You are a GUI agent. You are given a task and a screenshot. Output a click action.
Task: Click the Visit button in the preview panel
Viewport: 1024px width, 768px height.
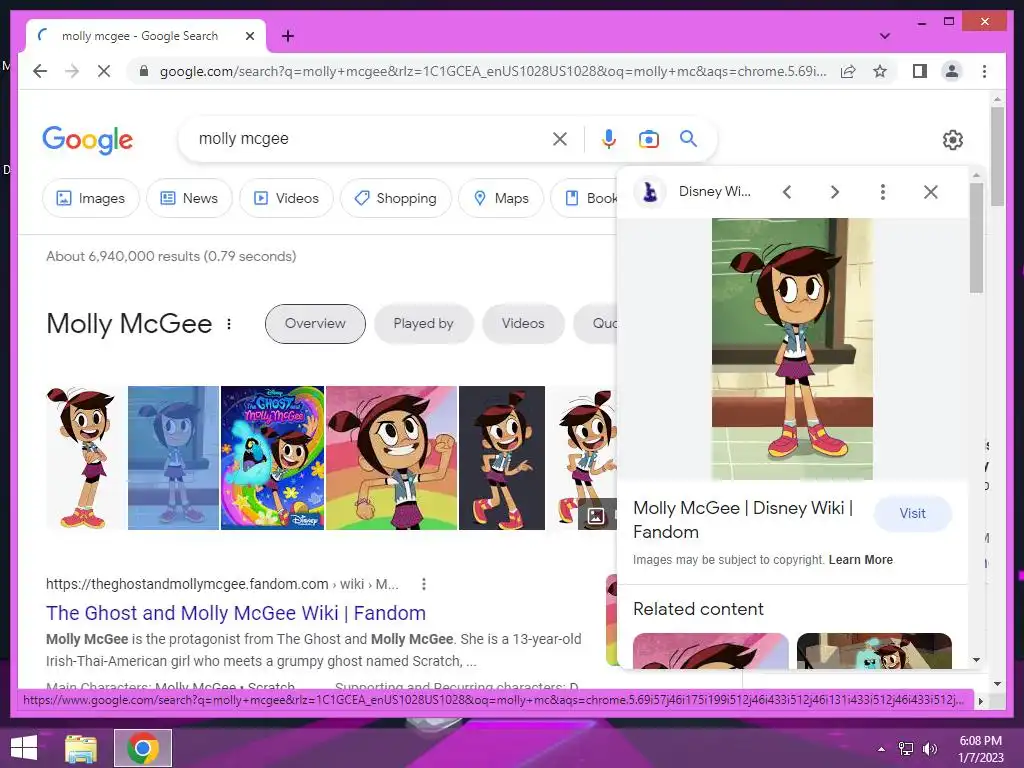click(912, 513)
